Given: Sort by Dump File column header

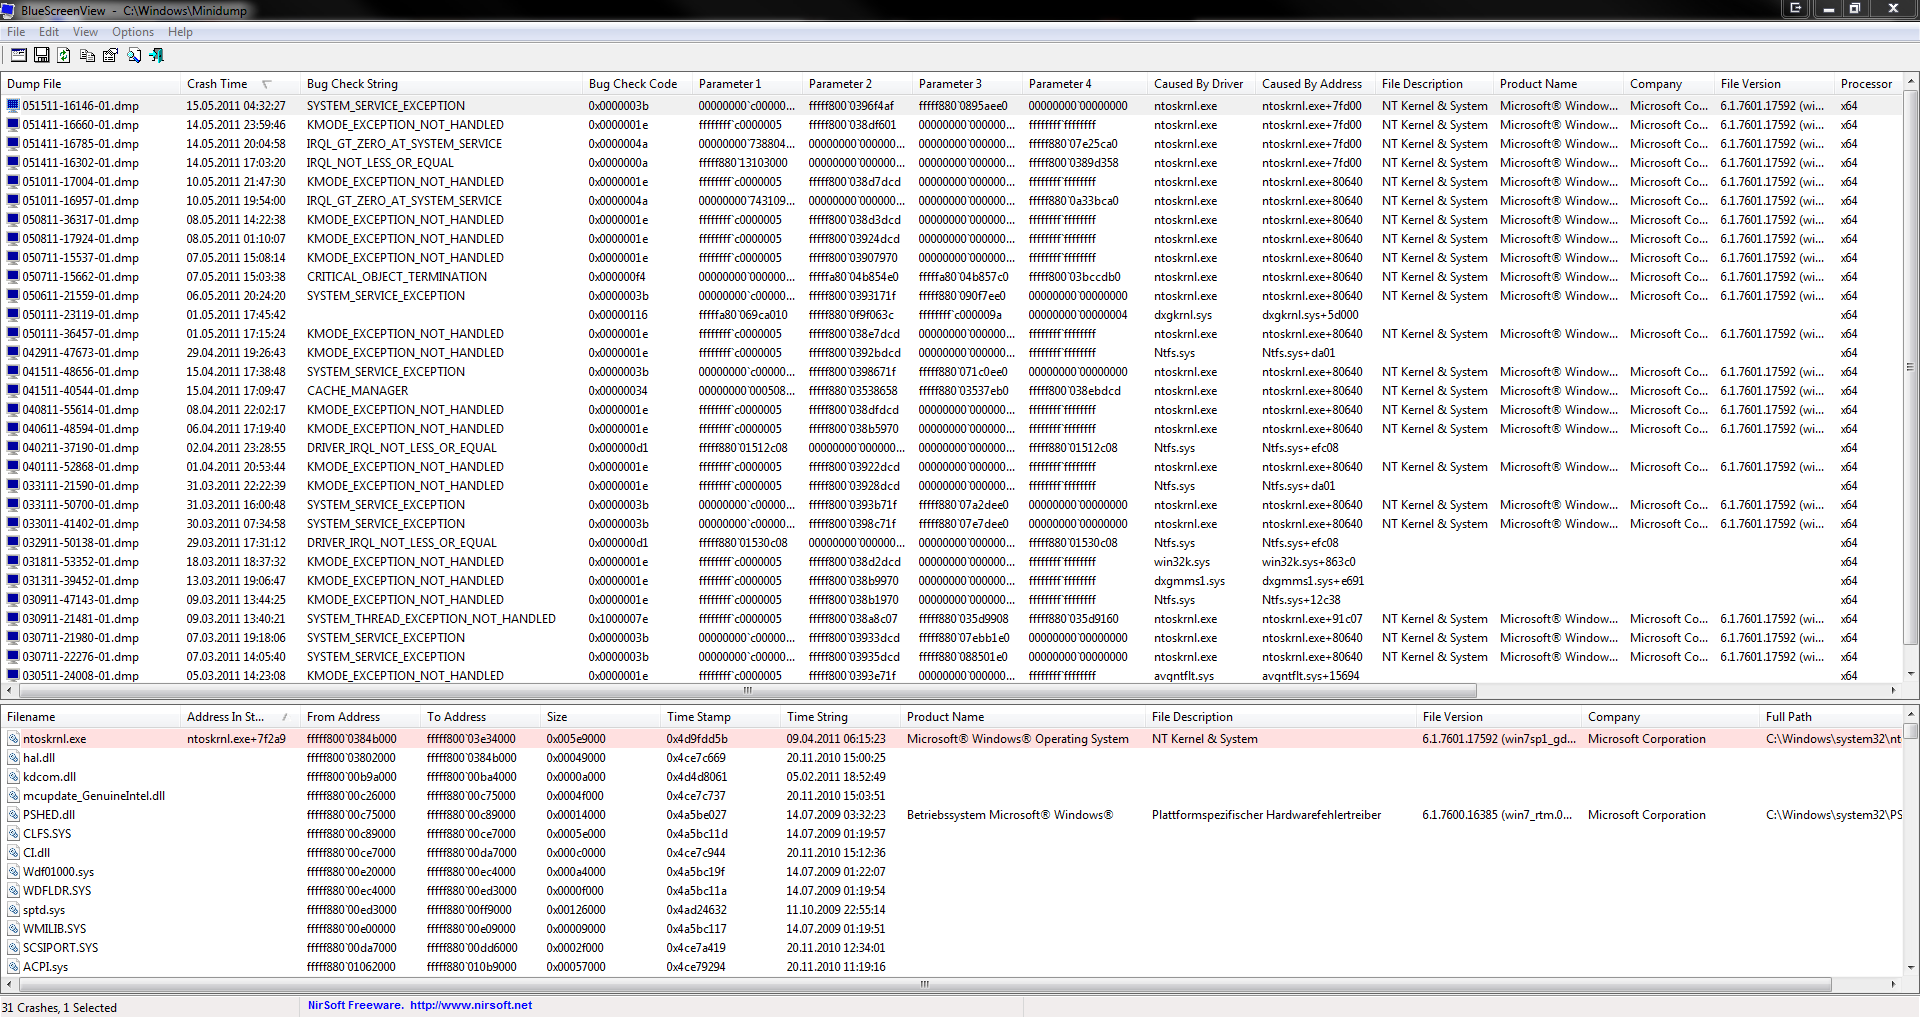Looking at the screenshot, I should (90, 84).
